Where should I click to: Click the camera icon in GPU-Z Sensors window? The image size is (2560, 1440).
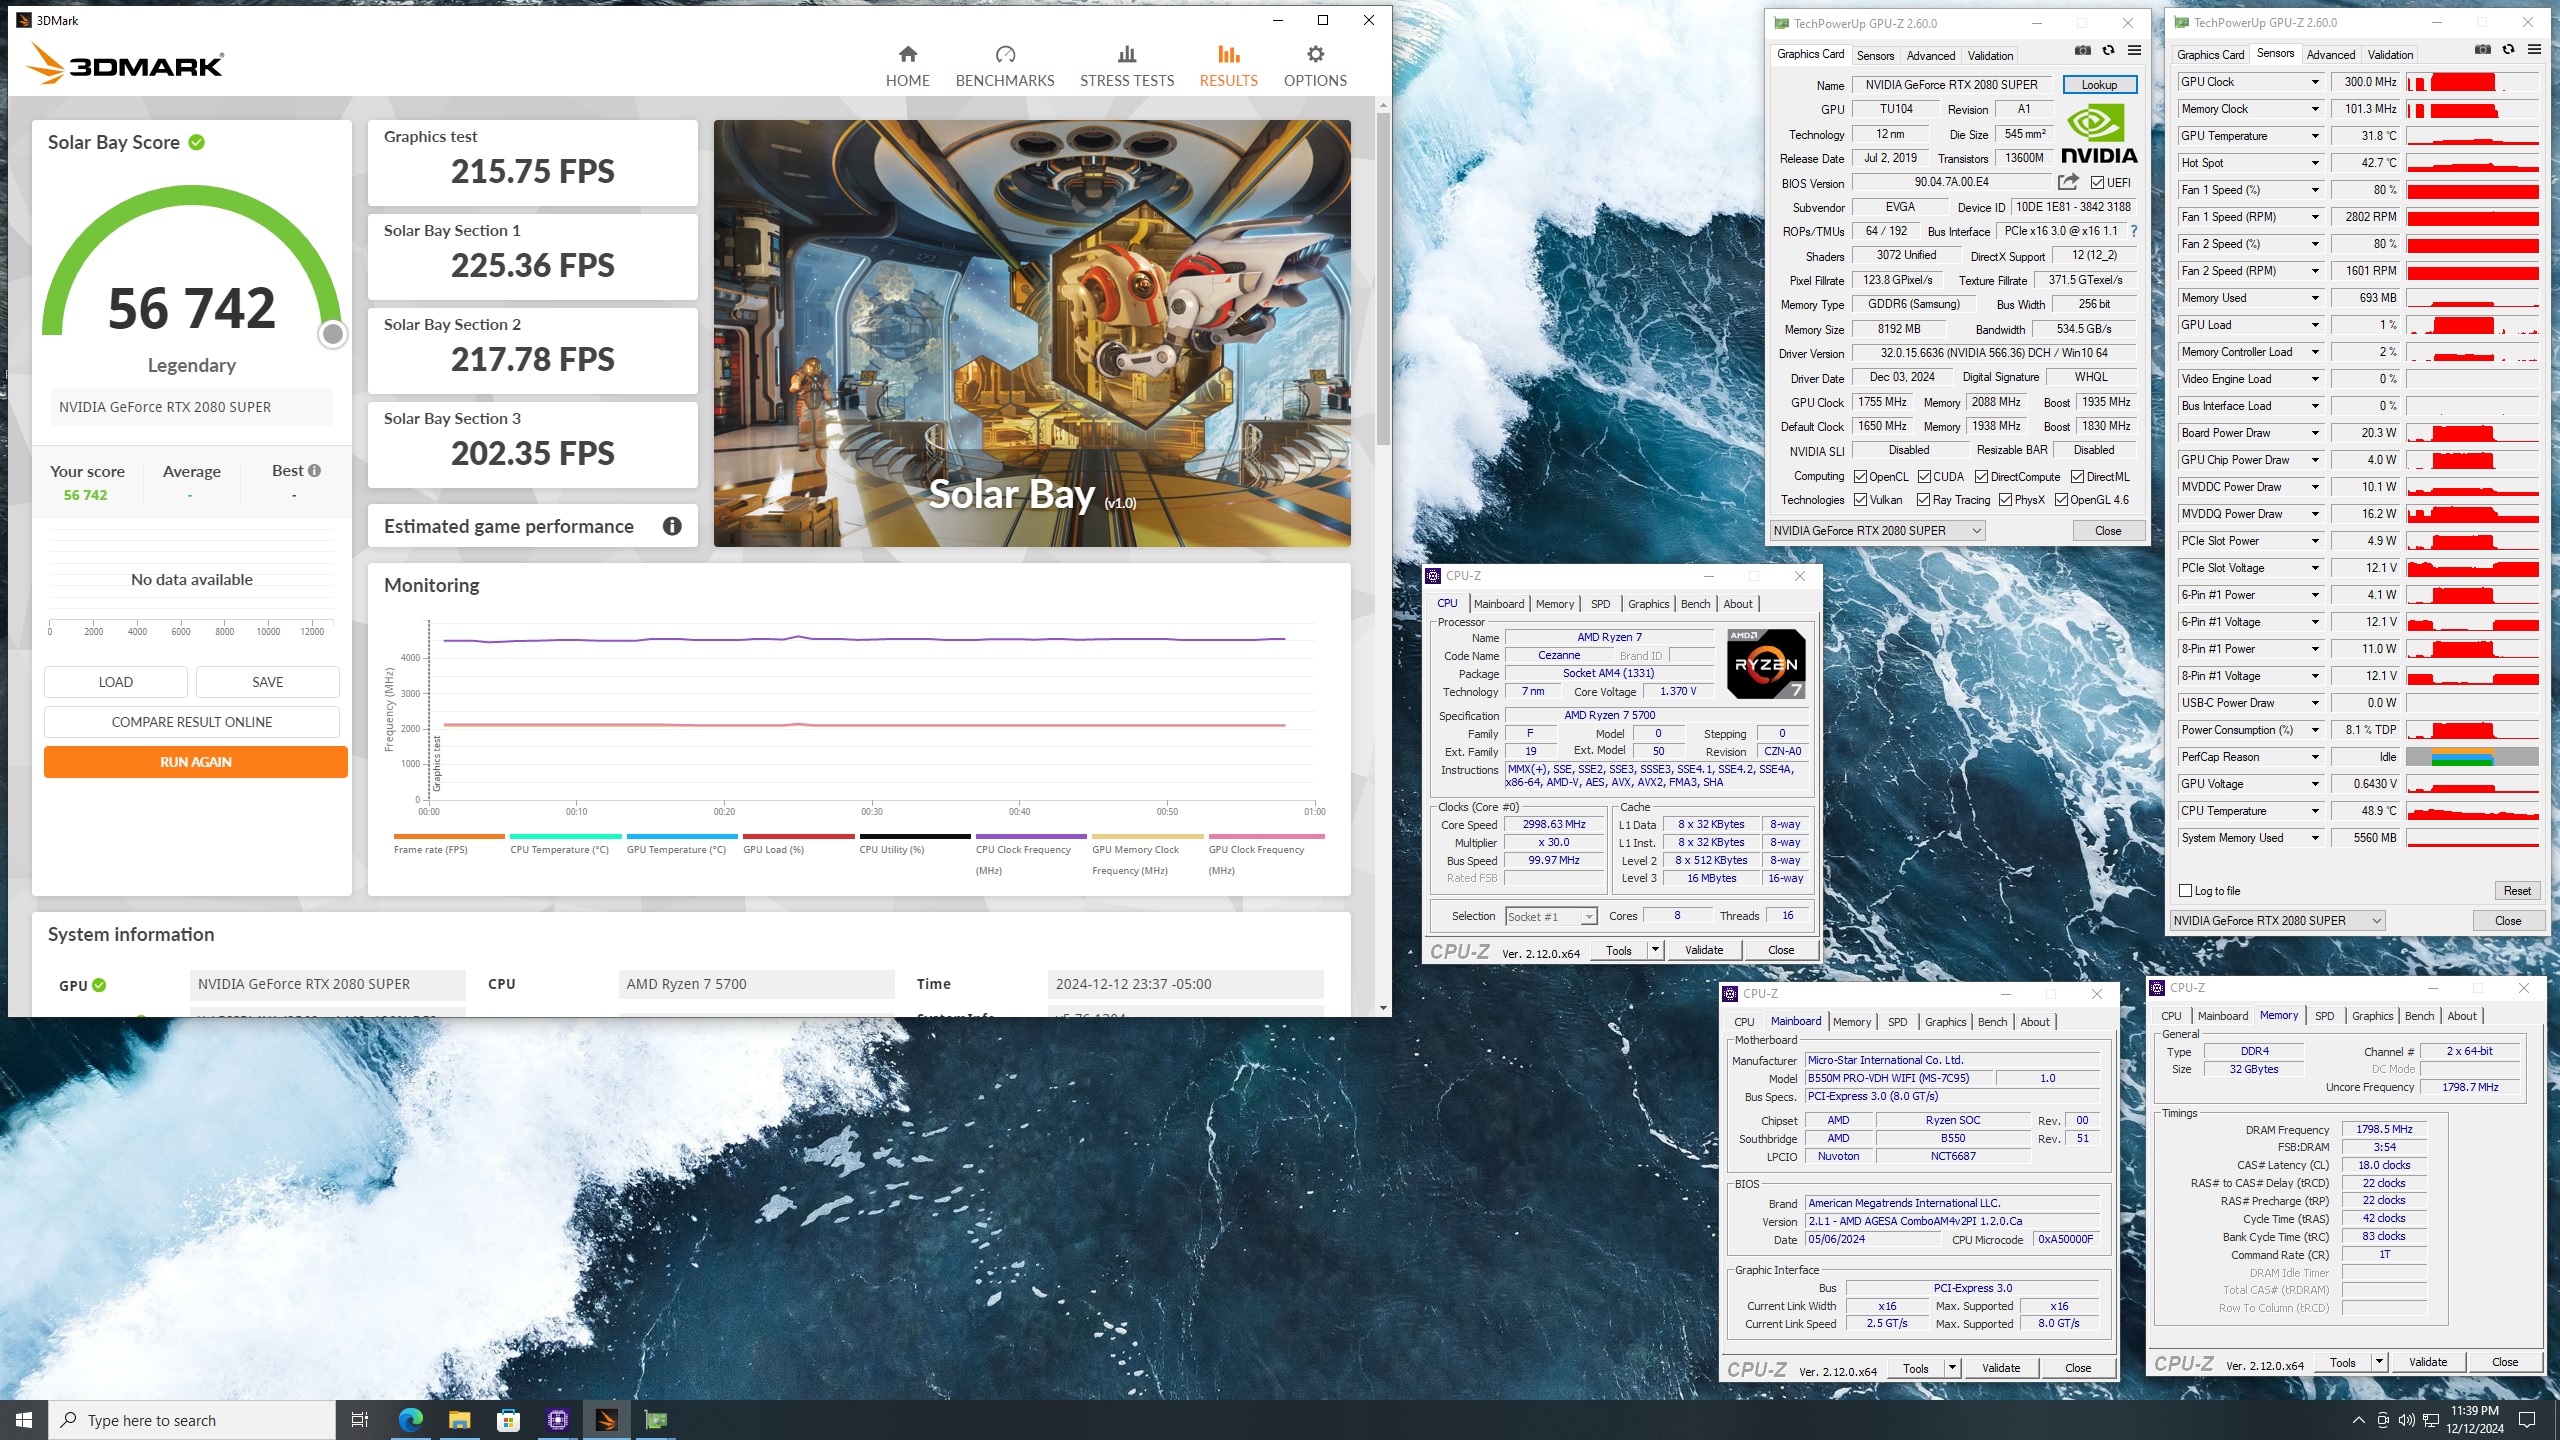(2482, 50)
